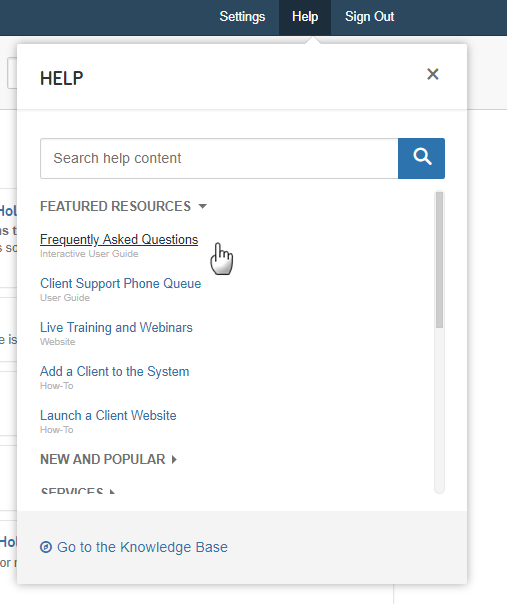Screen dimensions: 507x604
Task: Click the empty scrollbar track below thumb
Action: pos(439,410)
